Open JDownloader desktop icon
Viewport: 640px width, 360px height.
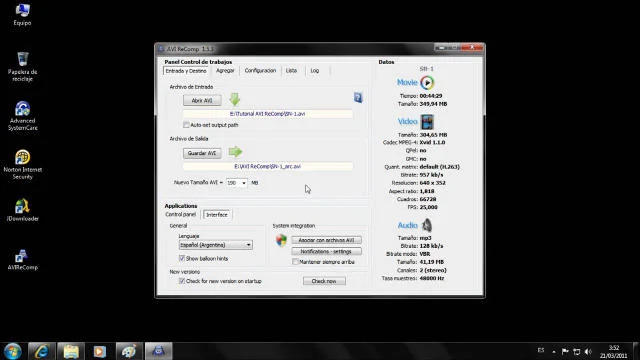point(22,211)
